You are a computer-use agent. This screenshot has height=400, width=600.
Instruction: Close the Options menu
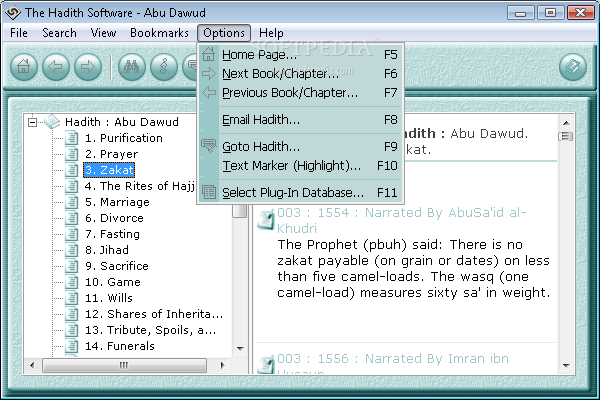click(224, 33)
